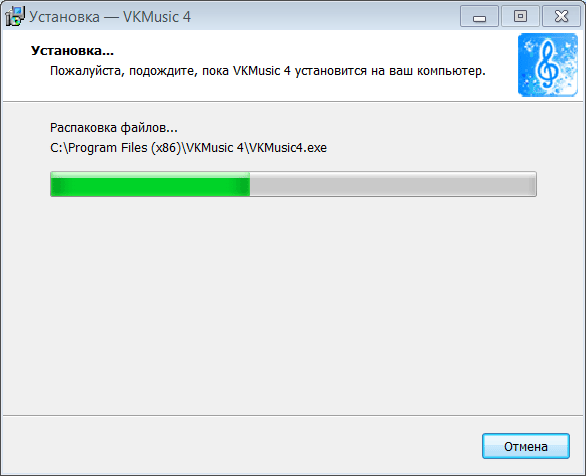Click the bold 'Установка...' heading

(x=72, y=50)
